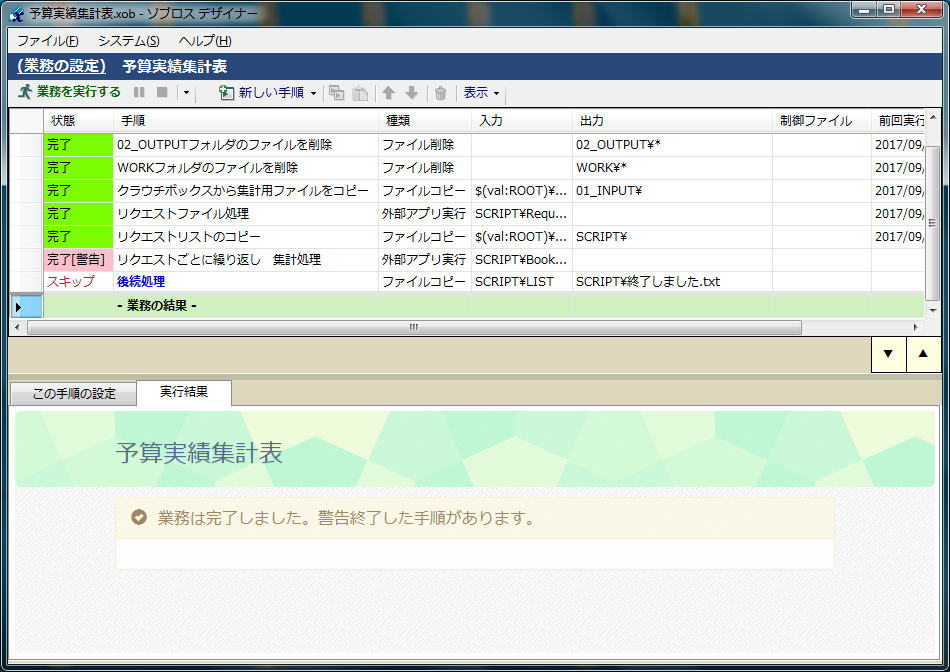This screenshot has width=950, height=672.
Task: Click the SCRIPT¥終了しました.txt output cell
Action: (x=672, y=282)
